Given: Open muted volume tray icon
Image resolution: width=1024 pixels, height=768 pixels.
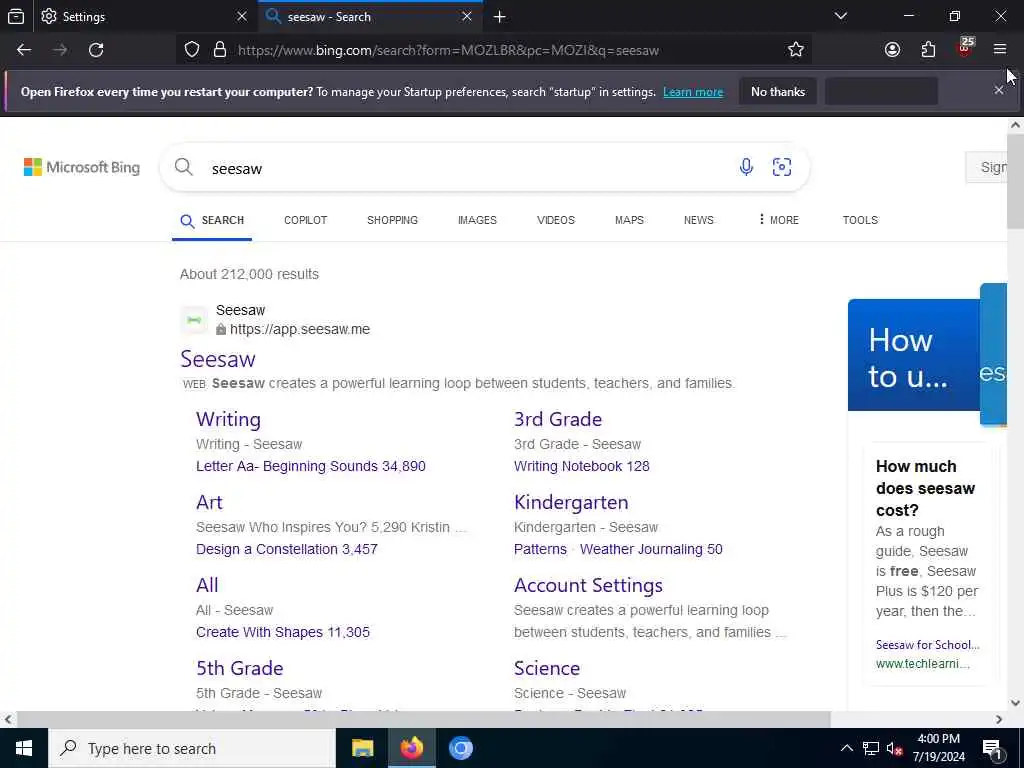Looking at the screenshot, I should [x=894, y=749].
